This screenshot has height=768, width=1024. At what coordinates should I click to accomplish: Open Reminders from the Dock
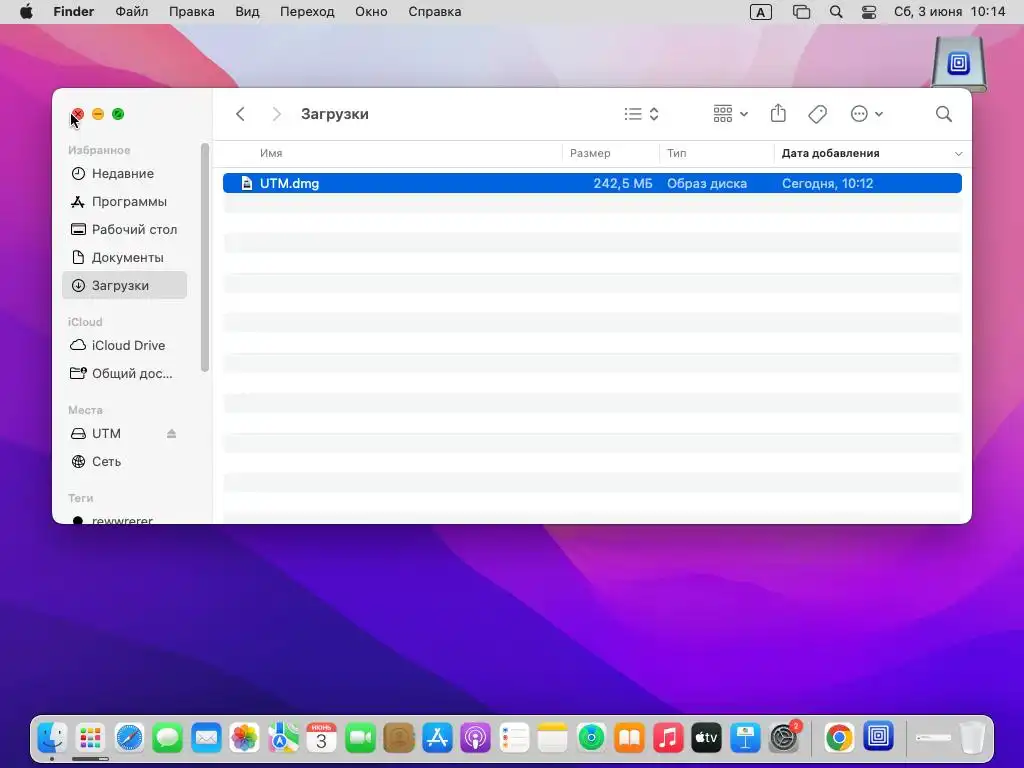(x=514, y=739)
